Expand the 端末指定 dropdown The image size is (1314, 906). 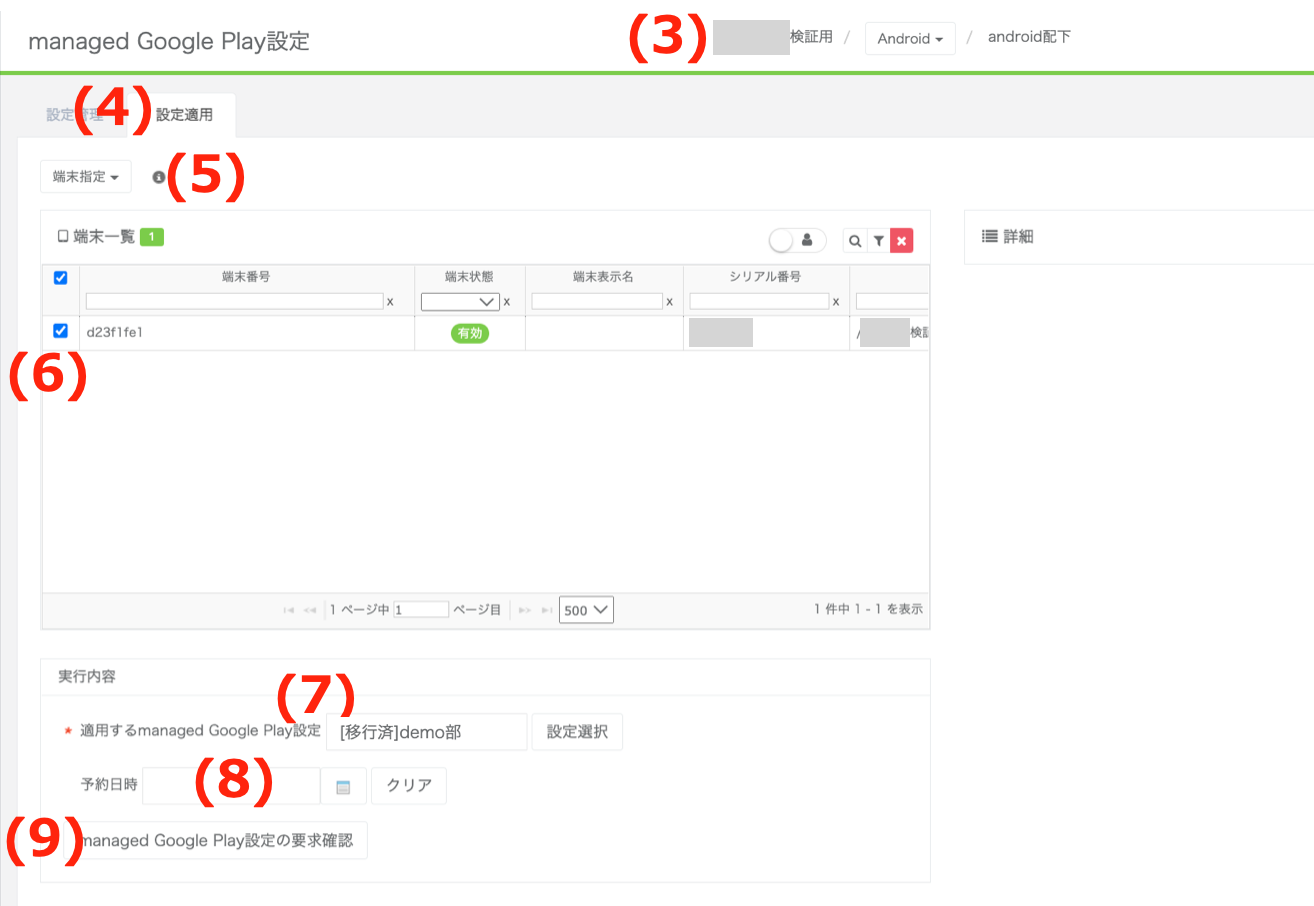coord(85,177)
